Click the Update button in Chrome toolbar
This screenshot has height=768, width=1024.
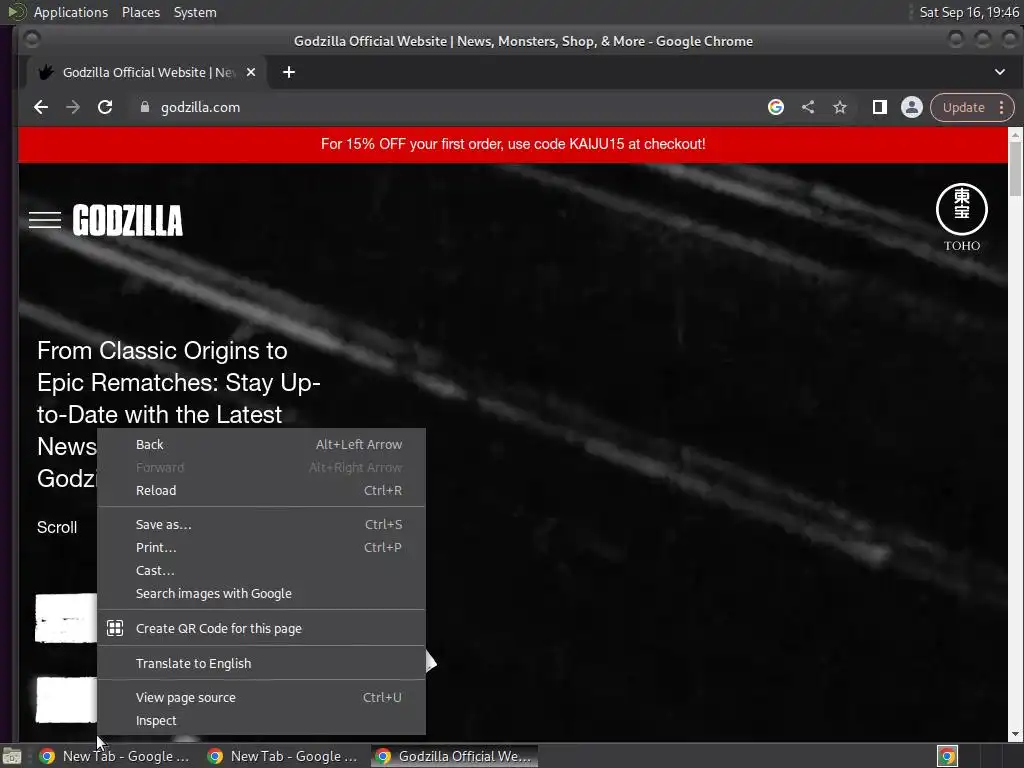(963, 107)
